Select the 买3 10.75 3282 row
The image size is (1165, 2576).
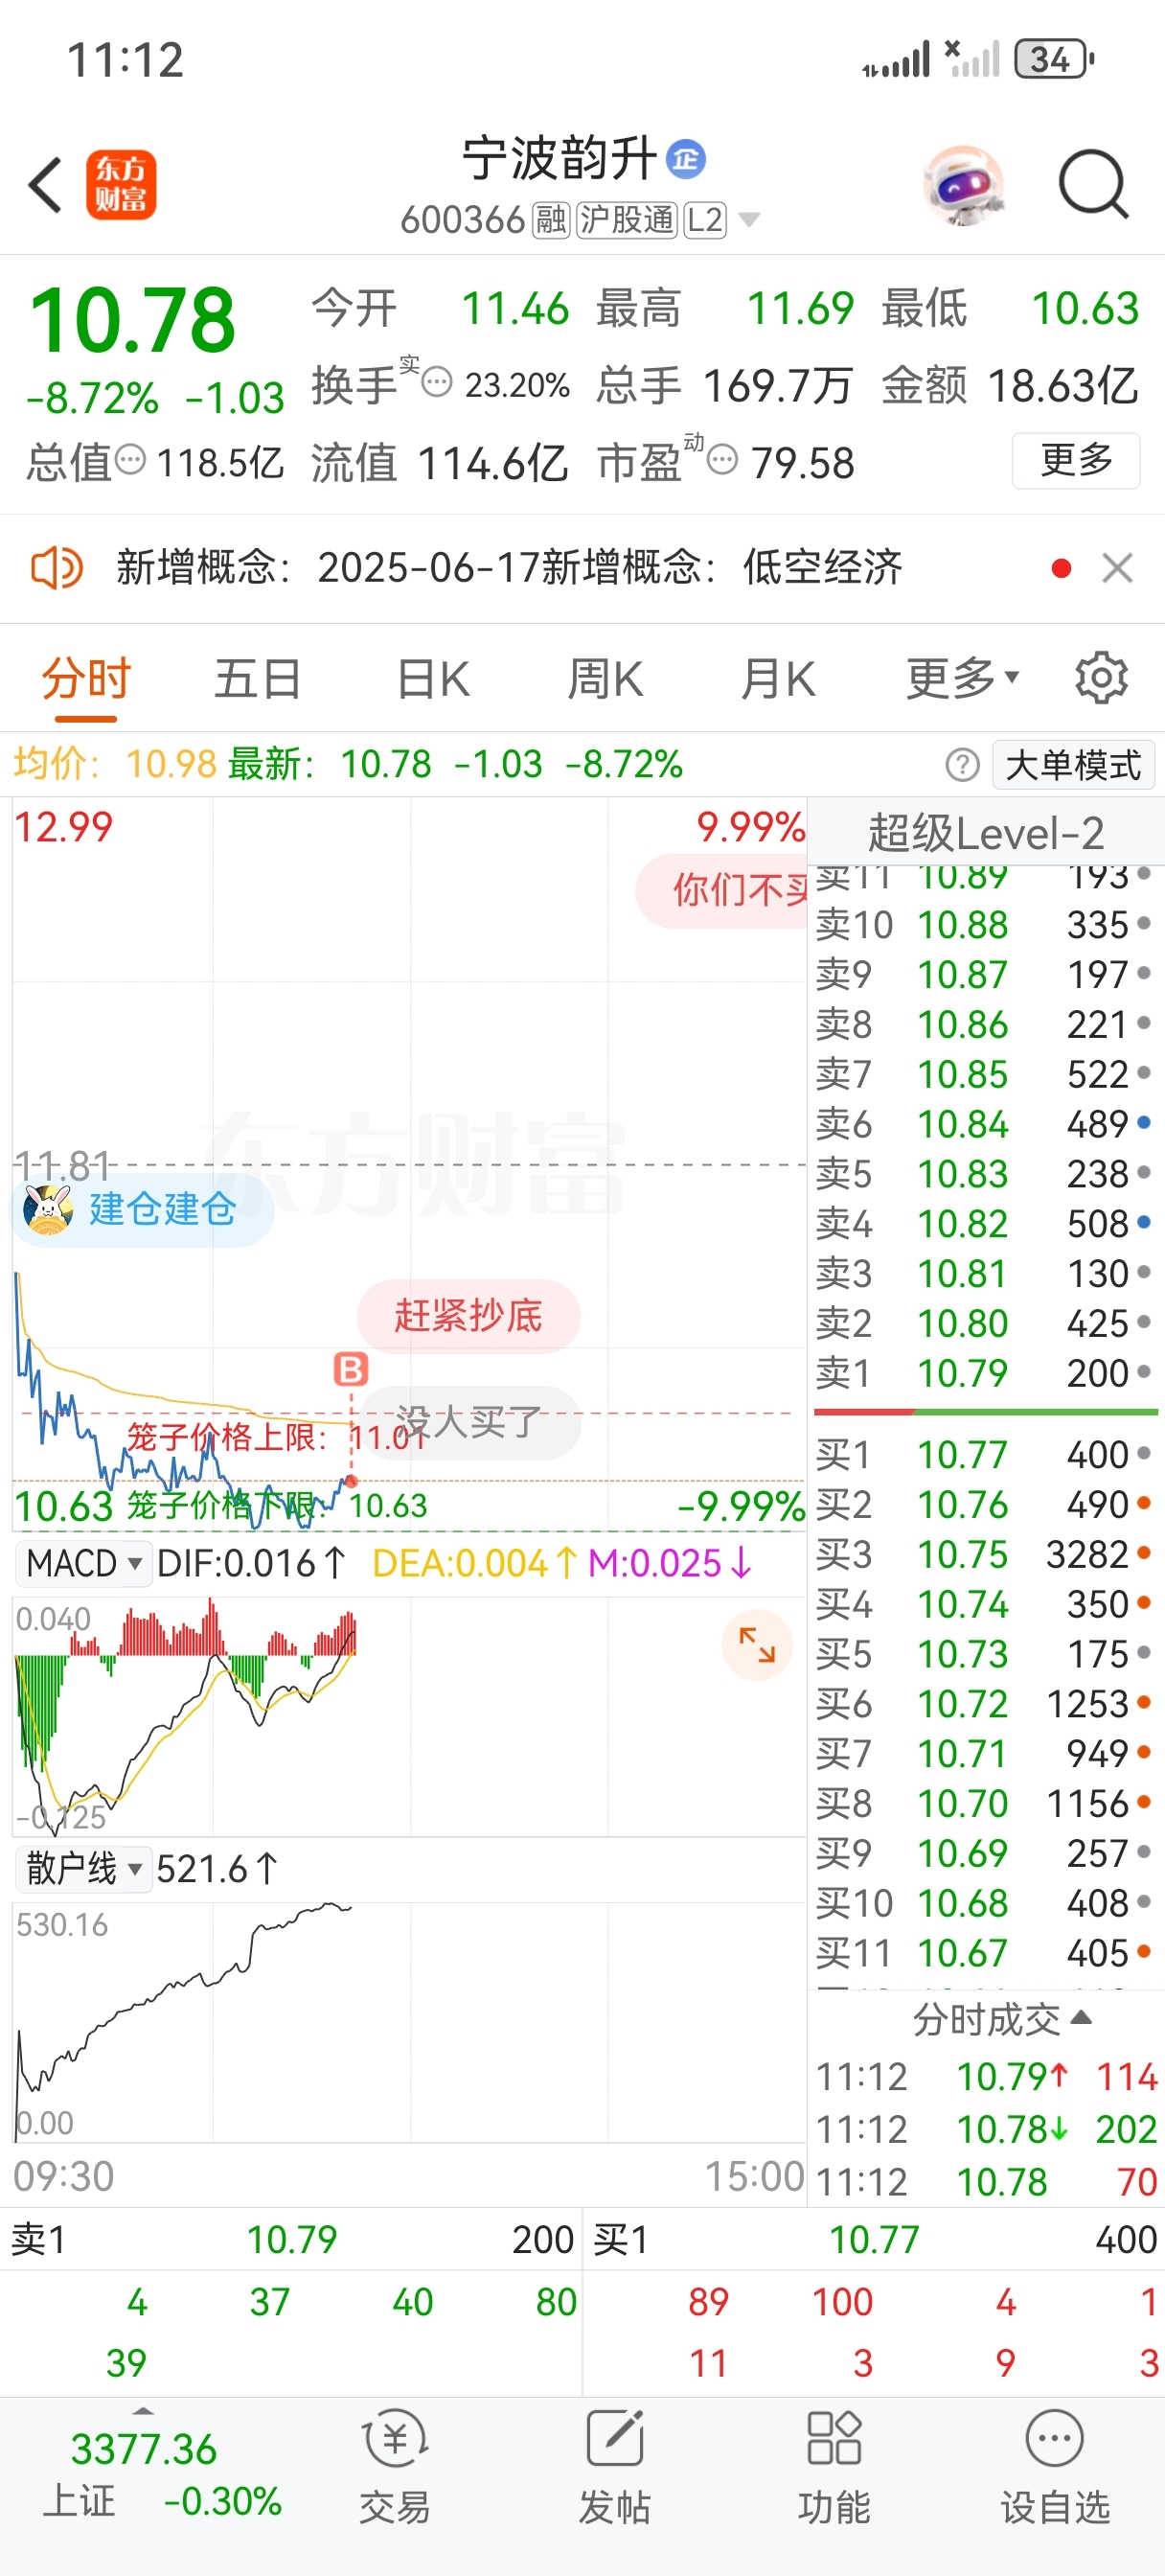coord(986,1554)
